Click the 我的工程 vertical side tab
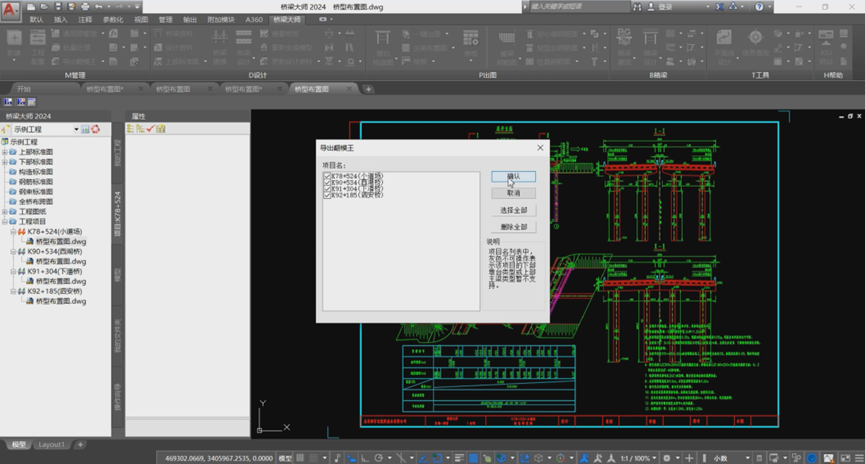Screen dimensions: 865x464 117,153
